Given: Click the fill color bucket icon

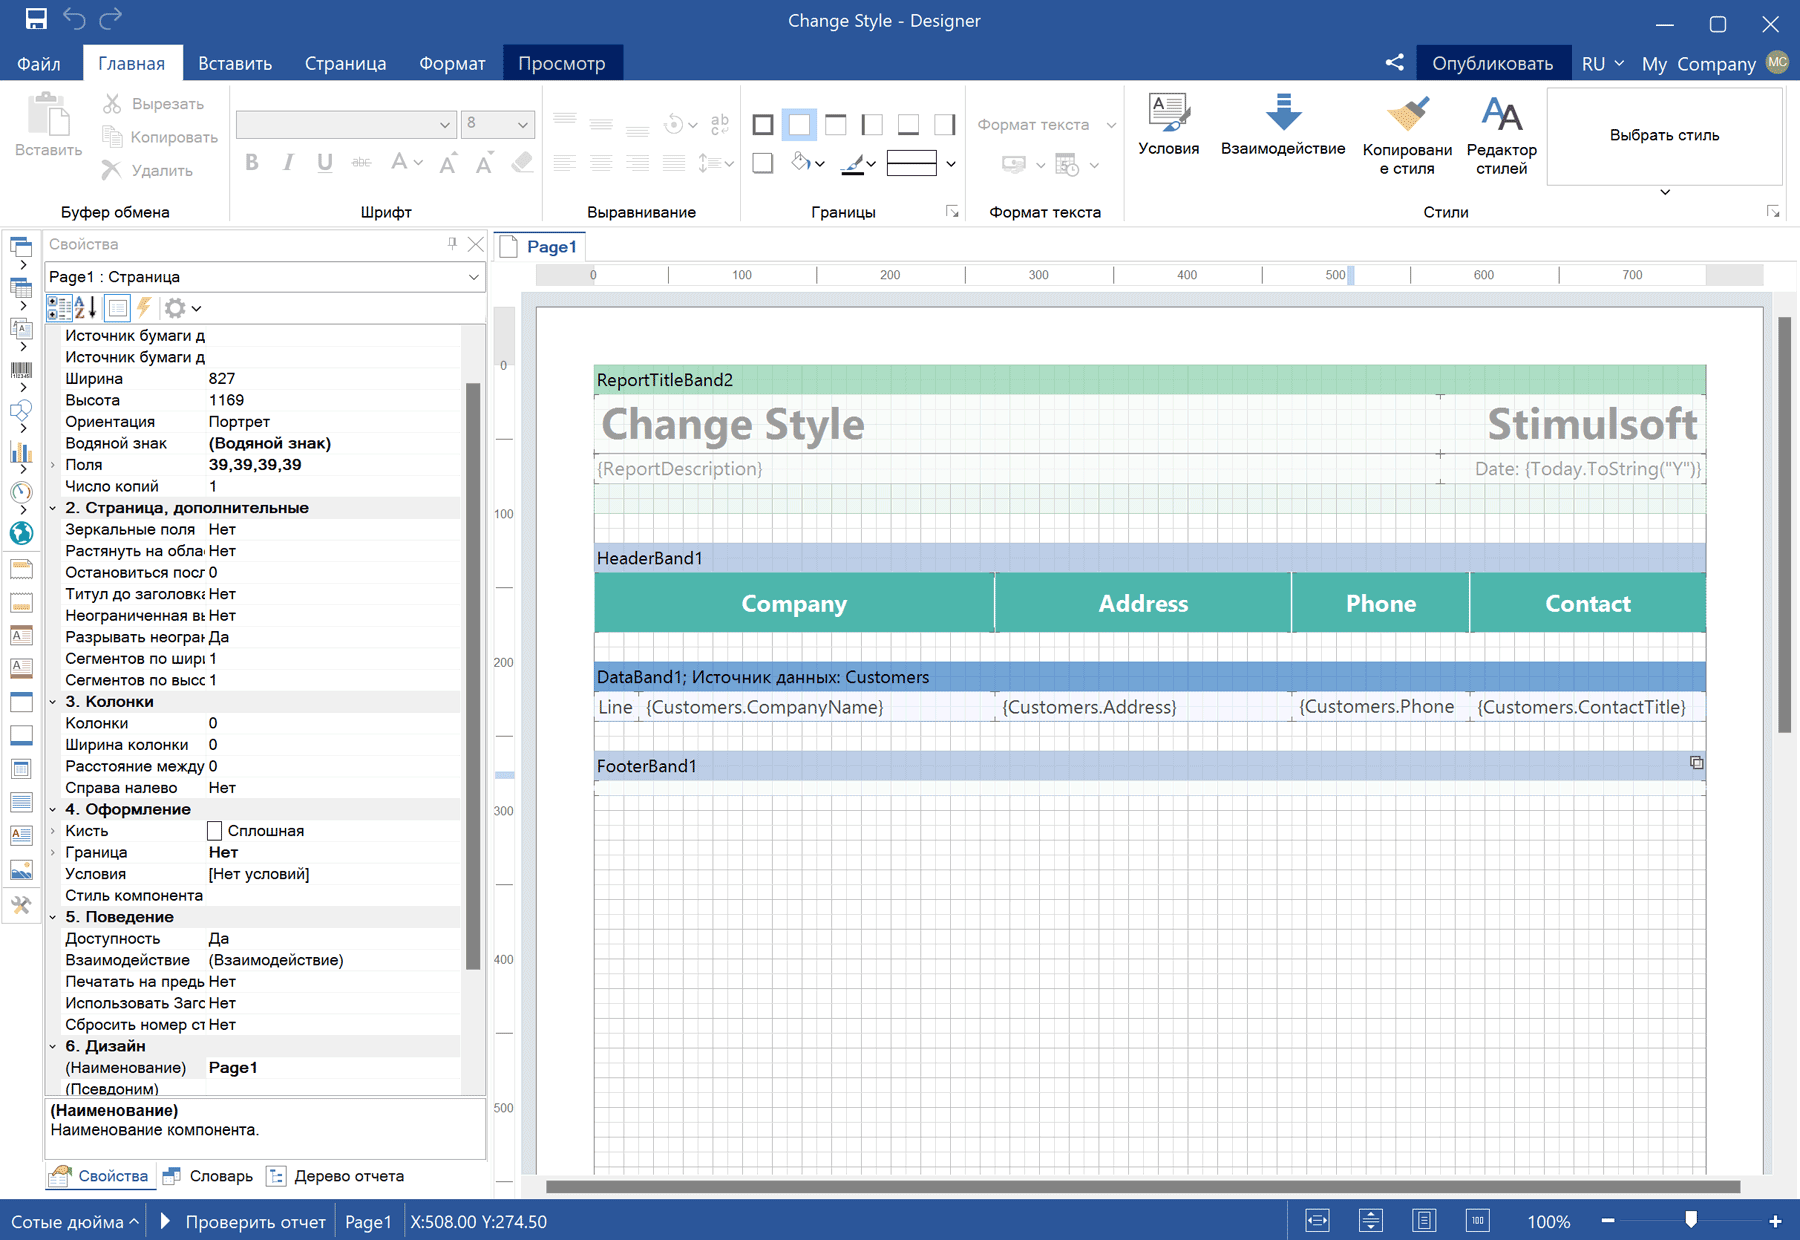Looking at the screenshot, I should pyautogui.click(x=801, y=163).
